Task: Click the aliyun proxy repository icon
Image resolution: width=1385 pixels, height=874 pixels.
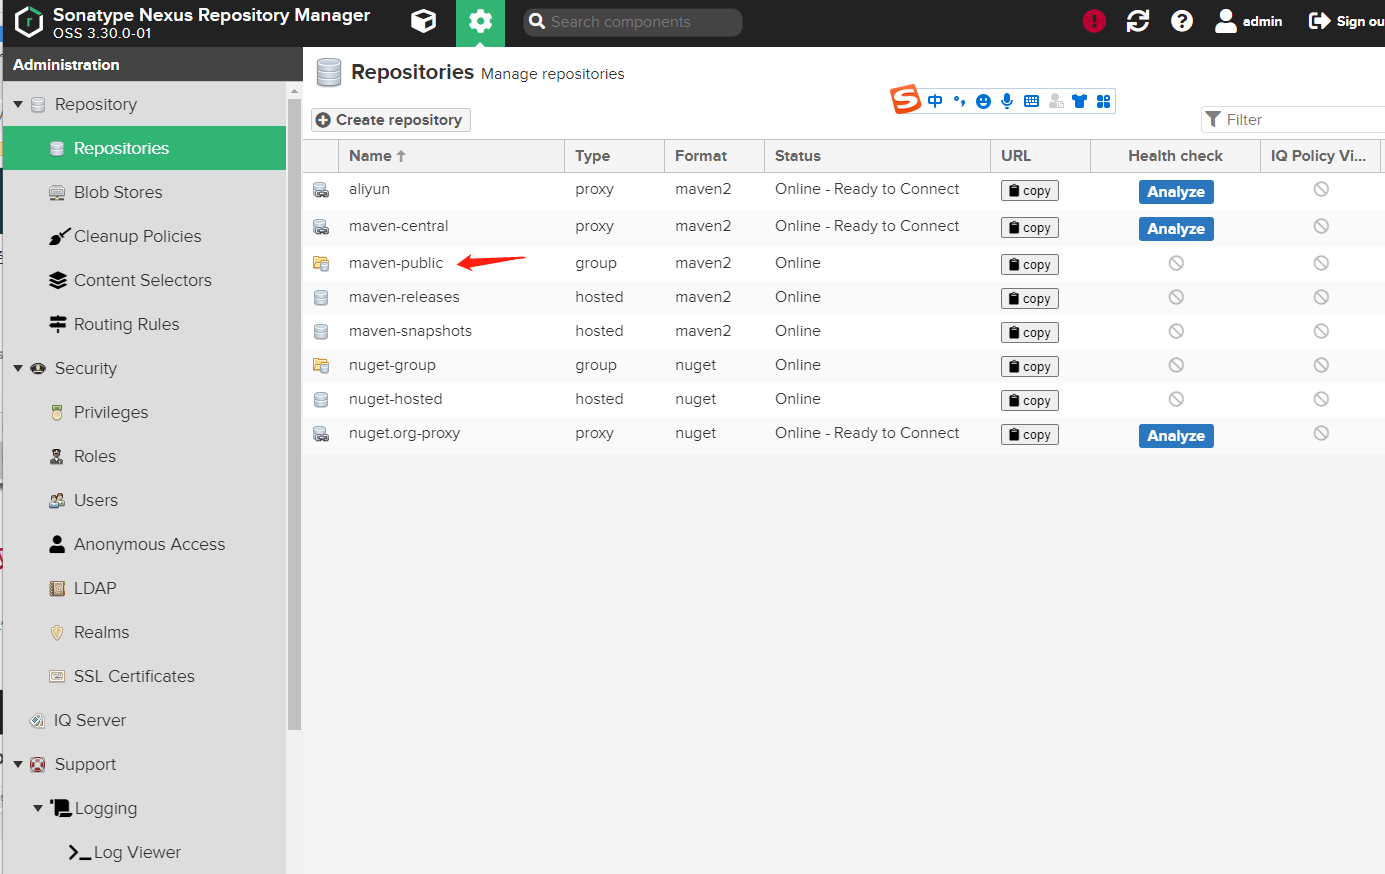Action: click(x=321, y=190)
